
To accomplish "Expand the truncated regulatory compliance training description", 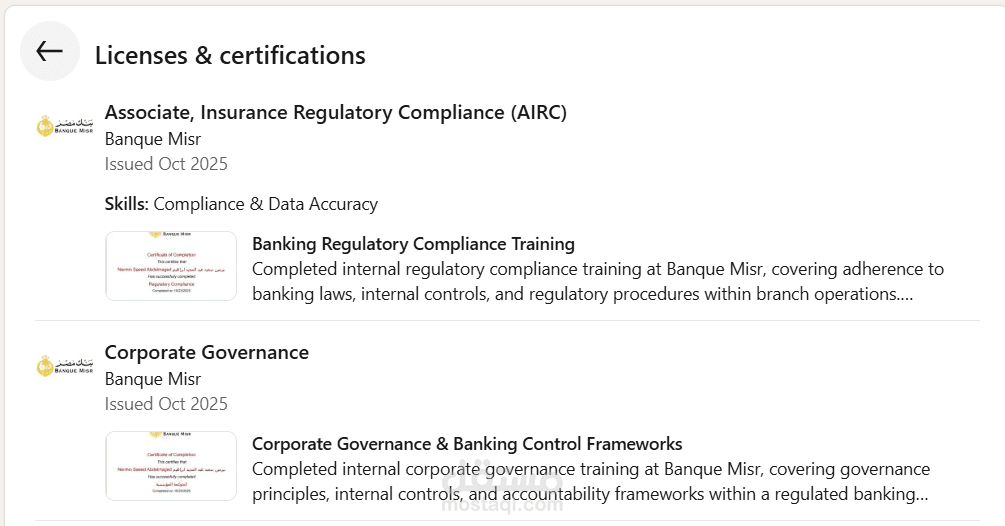I will [x=905, y=295].
